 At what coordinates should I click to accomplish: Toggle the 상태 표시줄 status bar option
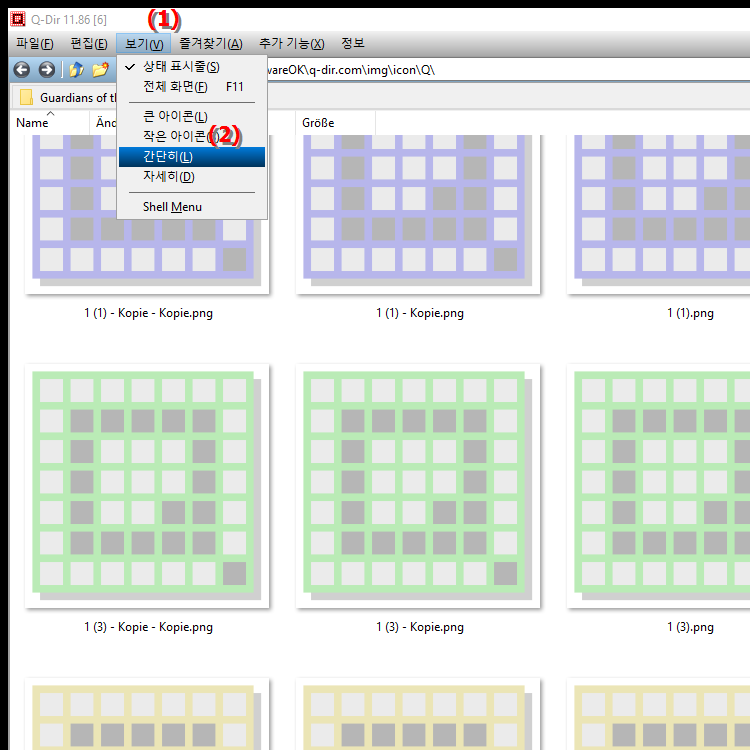tap(181, 67)
